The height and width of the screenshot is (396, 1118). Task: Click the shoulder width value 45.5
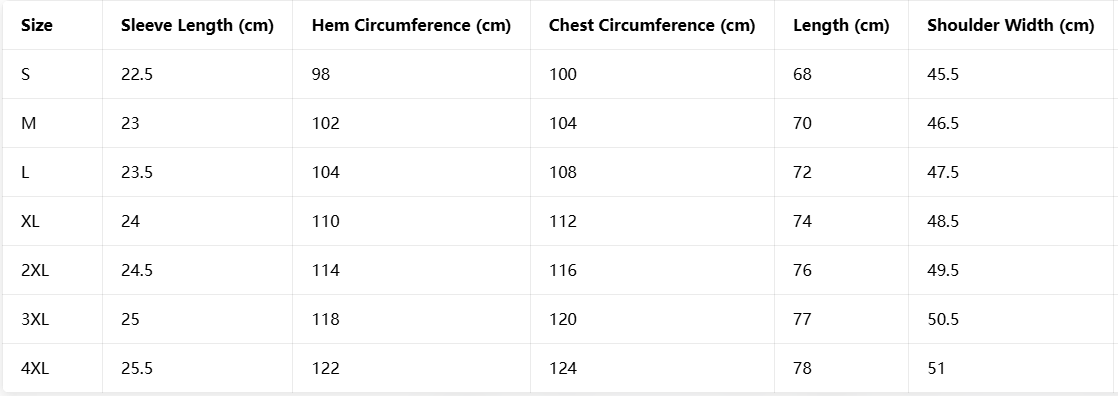pos(943,74)
